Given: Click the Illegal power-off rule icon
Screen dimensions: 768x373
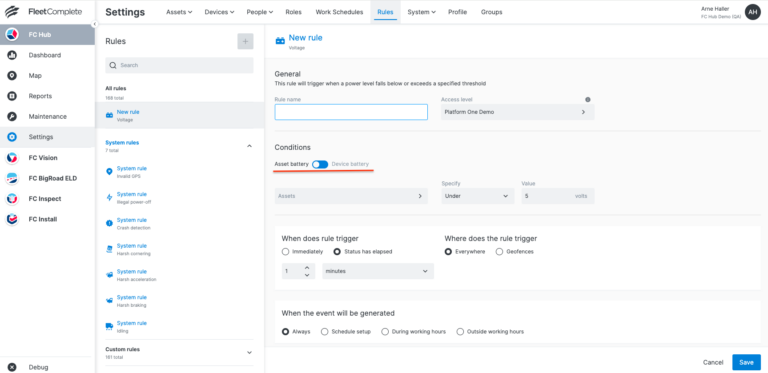Looking at the screenshot, I should point(109,197).
